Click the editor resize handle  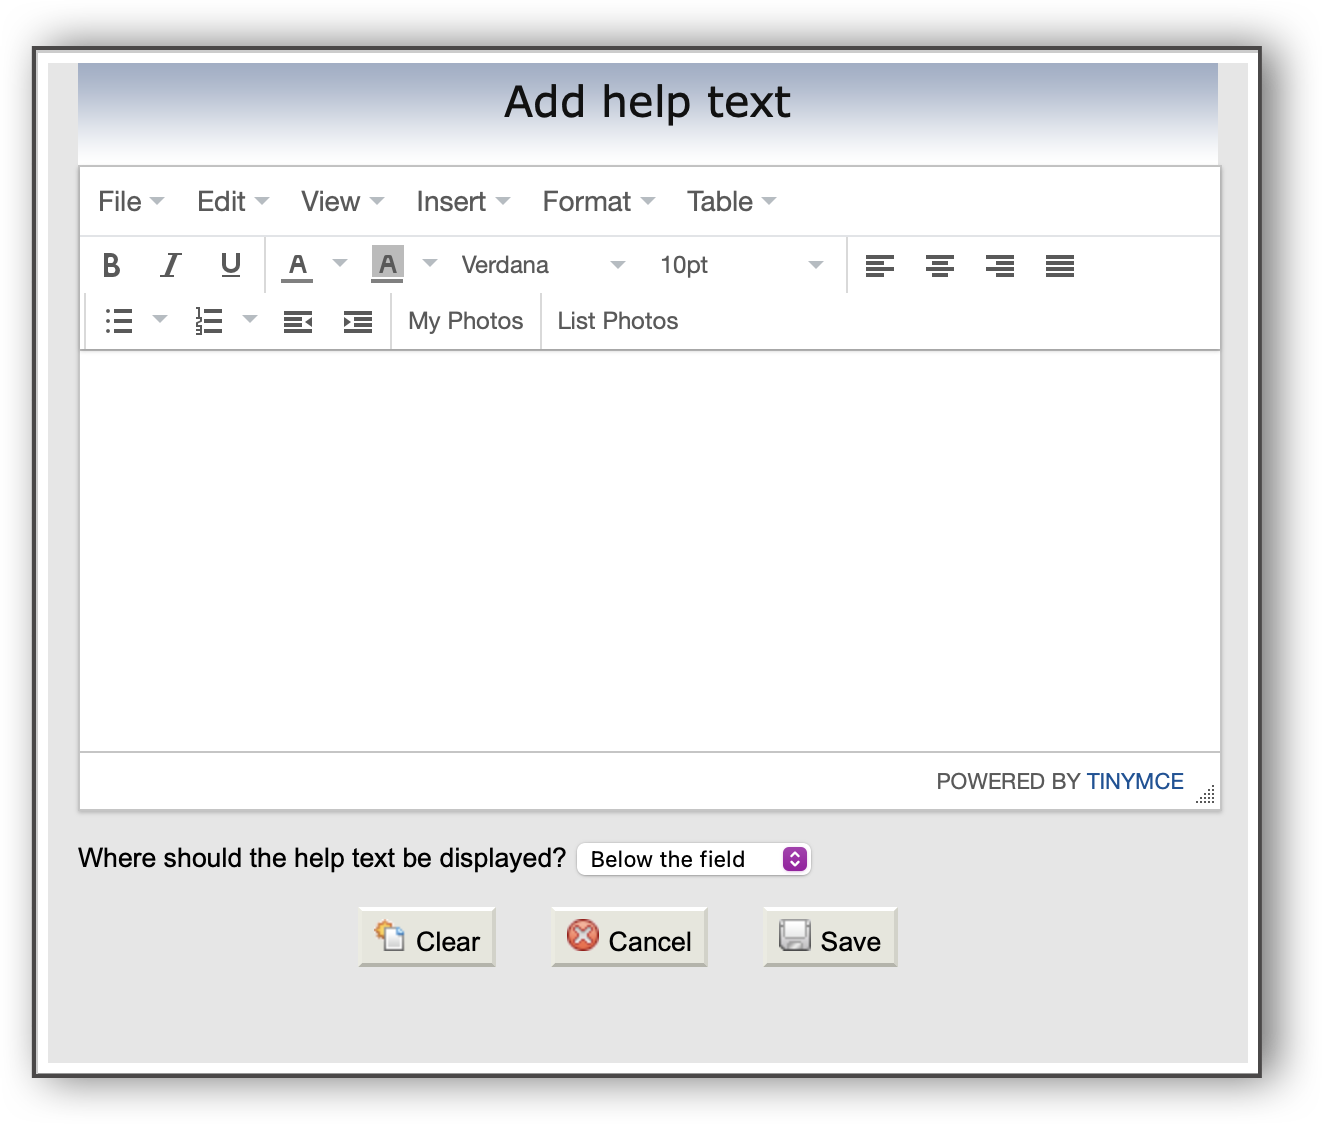(x=1206, y=794)
